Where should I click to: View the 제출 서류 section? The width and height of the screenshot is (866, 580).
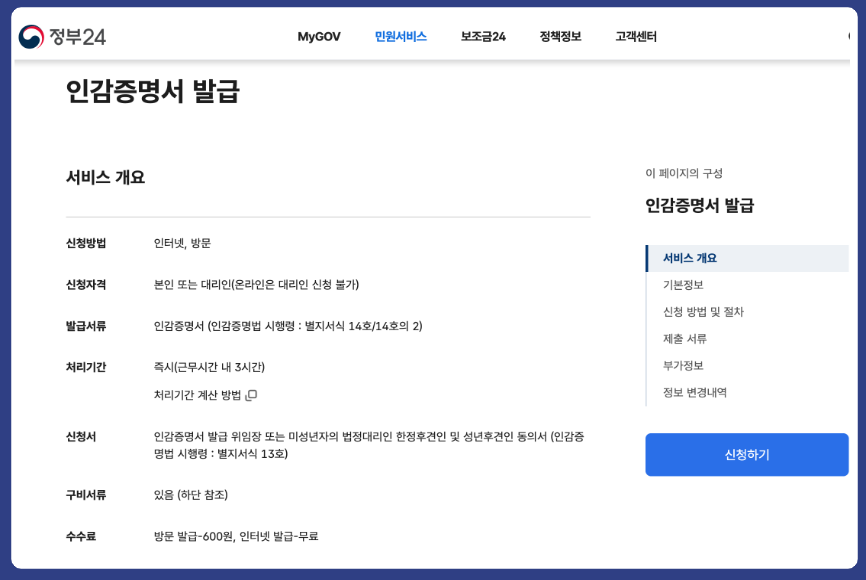pos(685,337)
